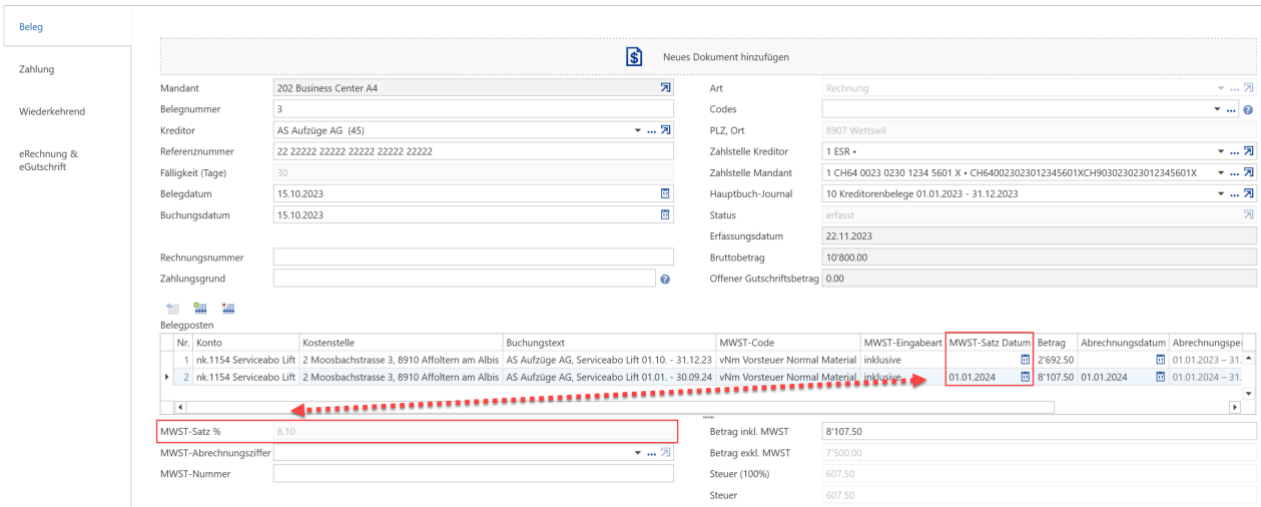Click into the Belegnummer field

[x=474, y=109]
